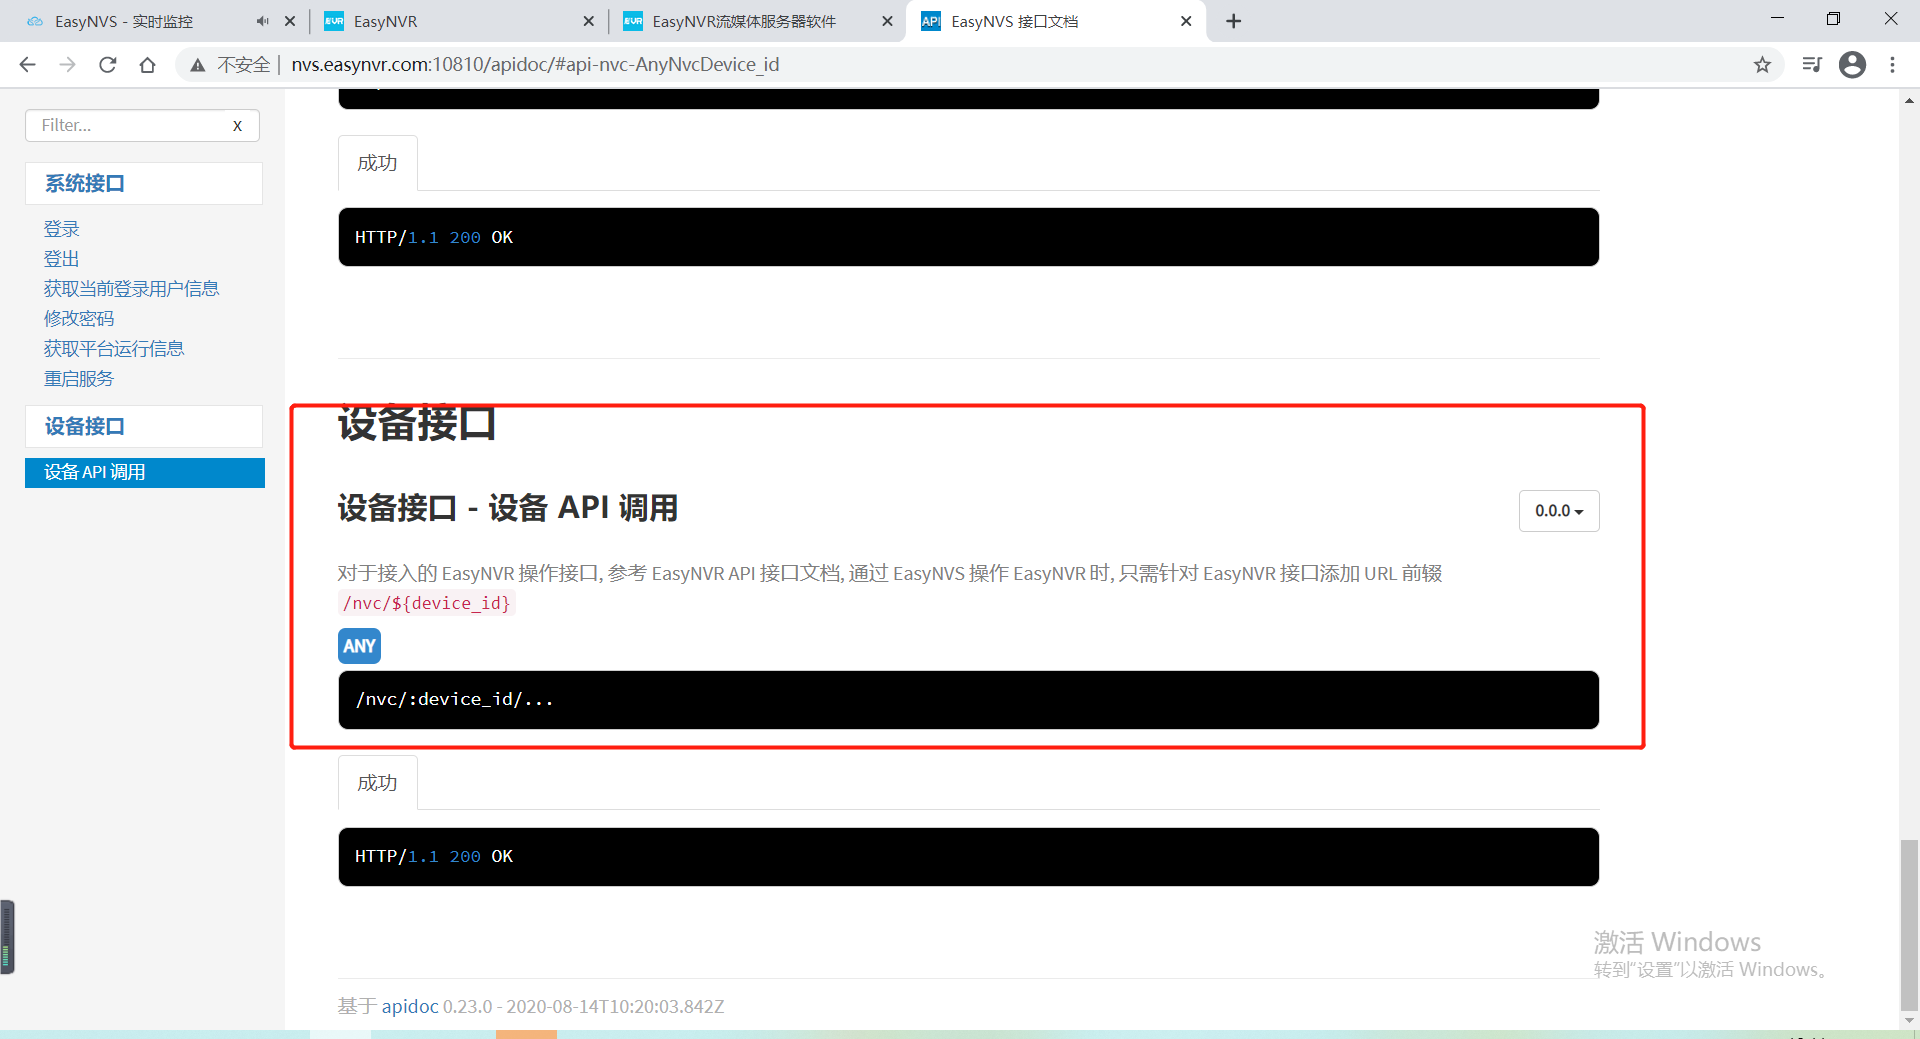Open 获取当前登录用户信息 link
This screenshot has height=1039, width=1920.
tap(131, 289)
